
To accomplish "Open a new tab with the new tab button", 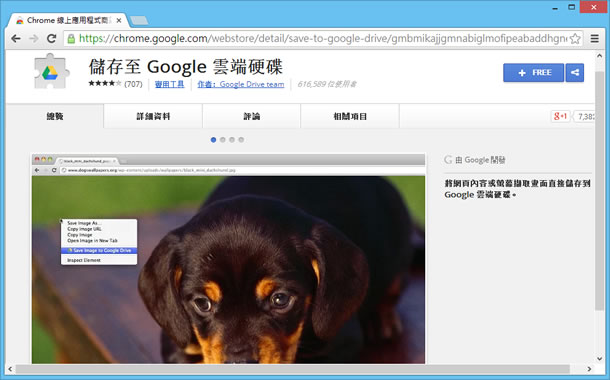I will click(x=139, y=20).
